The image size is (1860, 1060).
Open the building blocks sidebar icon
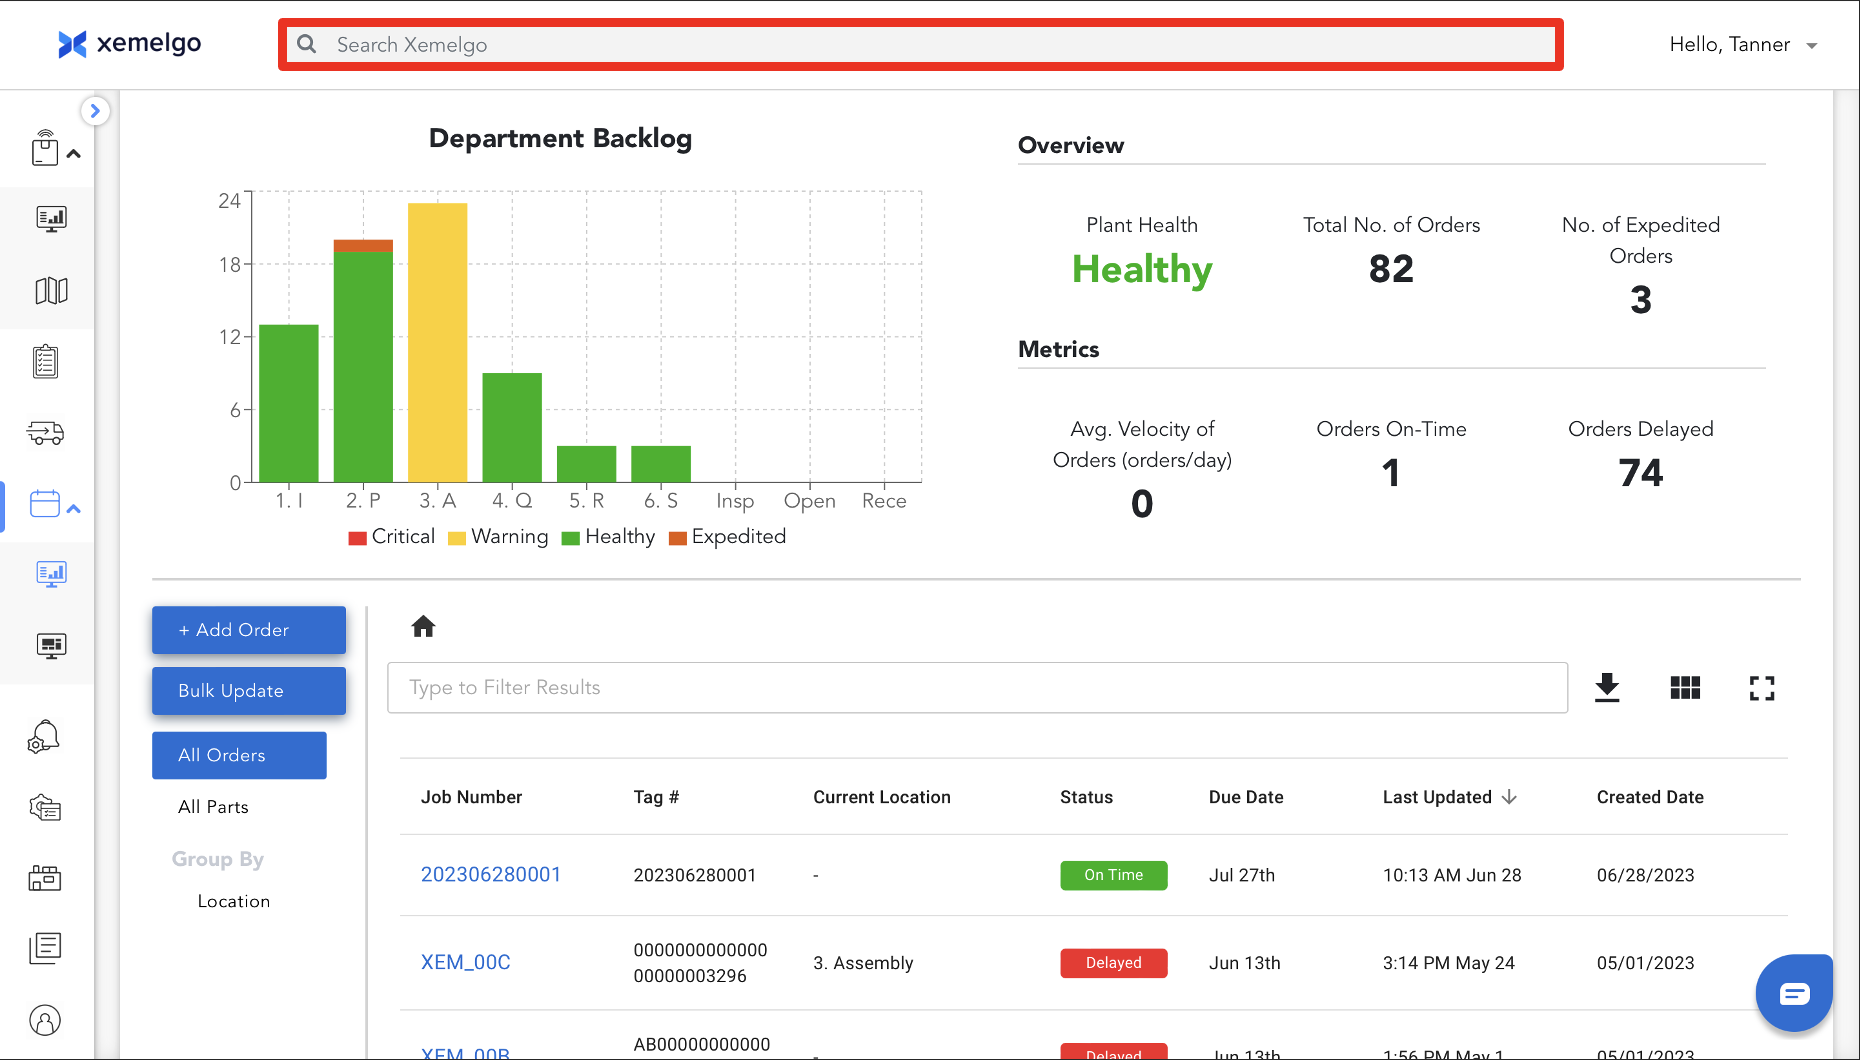[45, 879]
